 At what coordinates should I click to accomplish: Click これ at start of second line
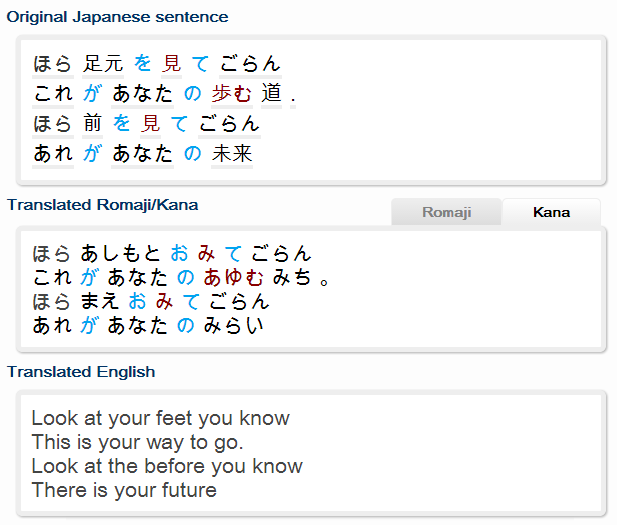pyautogui.click(x=53, y=94)
